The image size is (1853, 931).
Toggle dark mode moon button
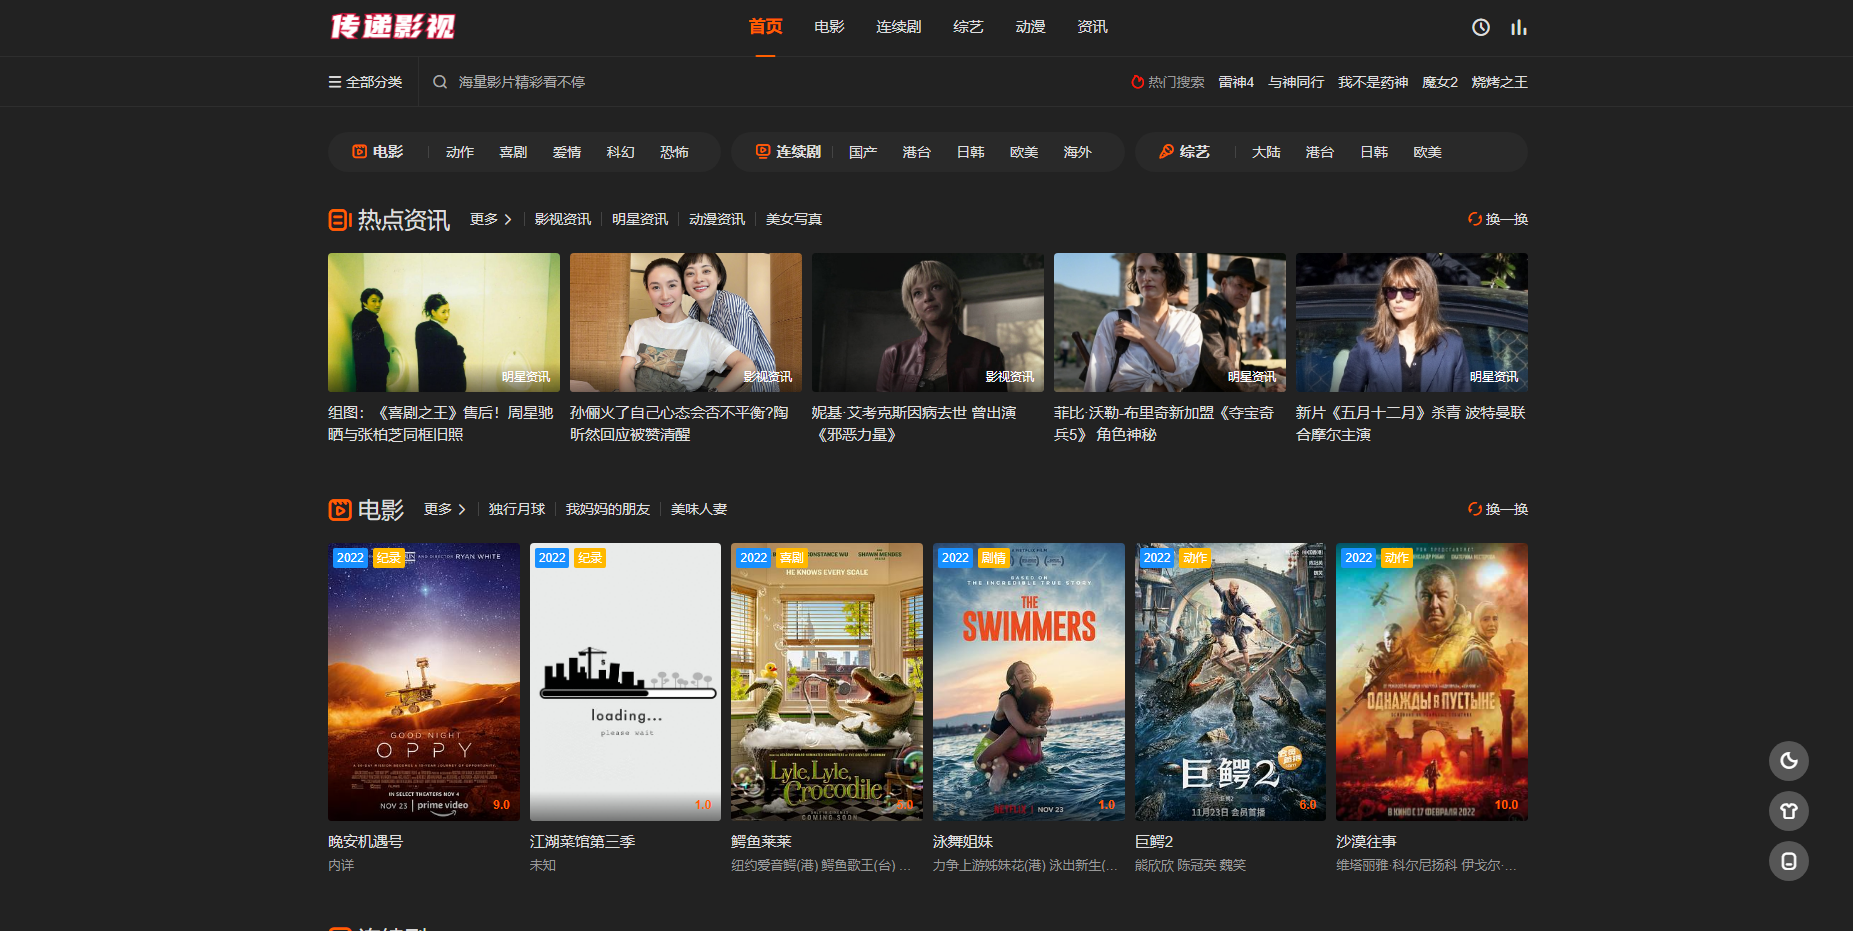point(1789,761)
